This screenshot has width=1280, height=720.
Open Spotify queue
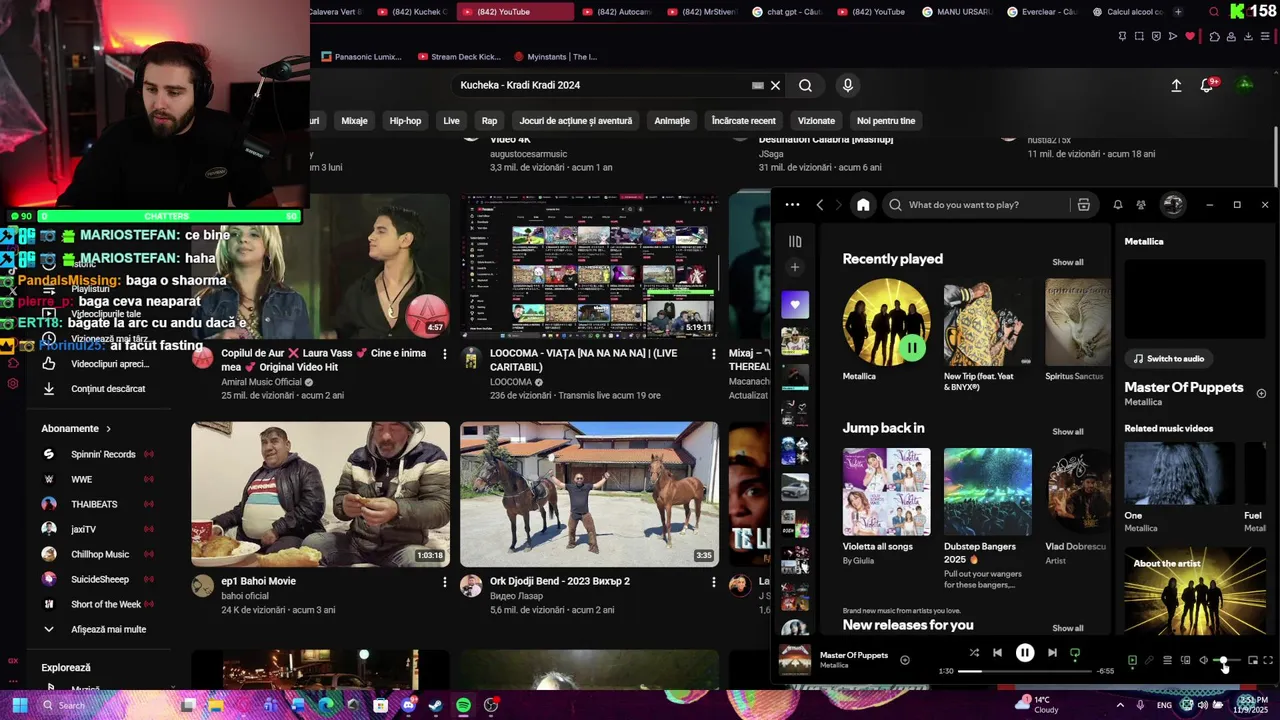1167,660
